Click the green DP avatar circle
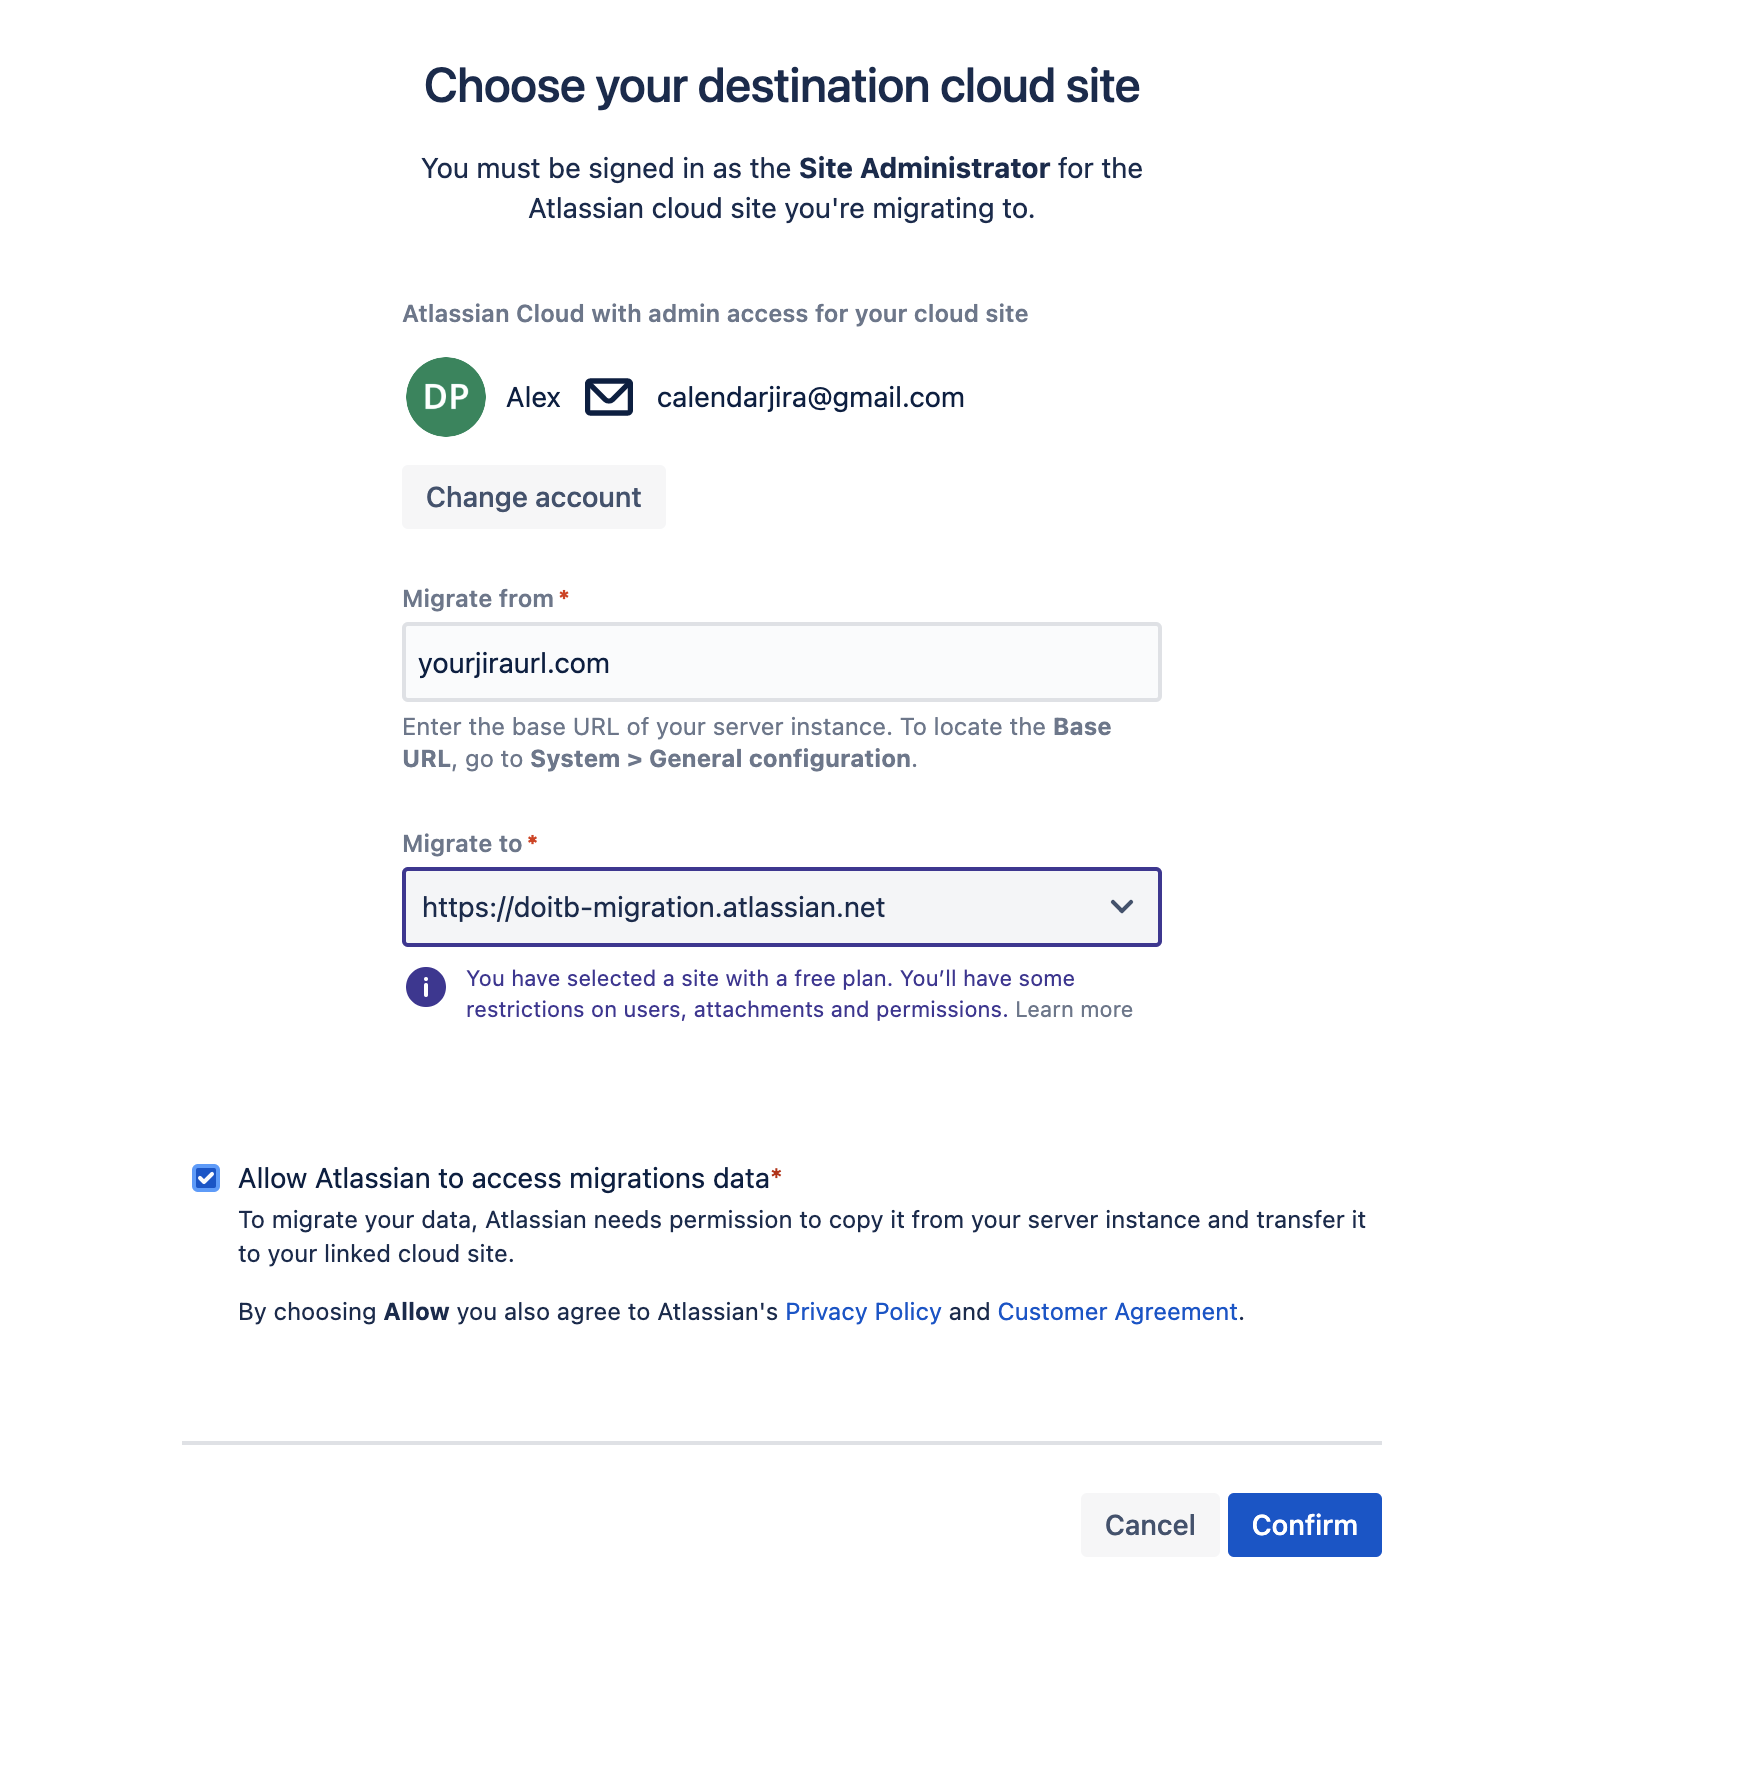 [x=445, y=397]
